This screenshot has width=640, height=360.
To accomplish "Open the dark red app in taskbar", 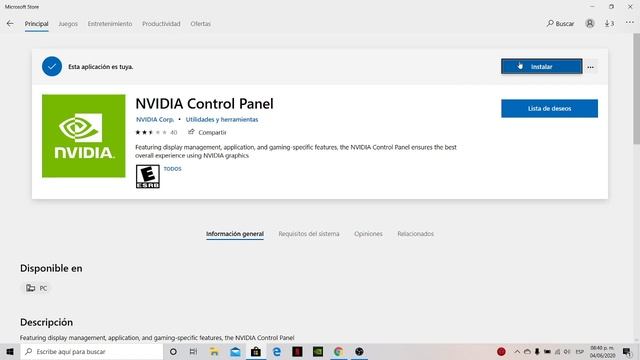I will point(297,351).
